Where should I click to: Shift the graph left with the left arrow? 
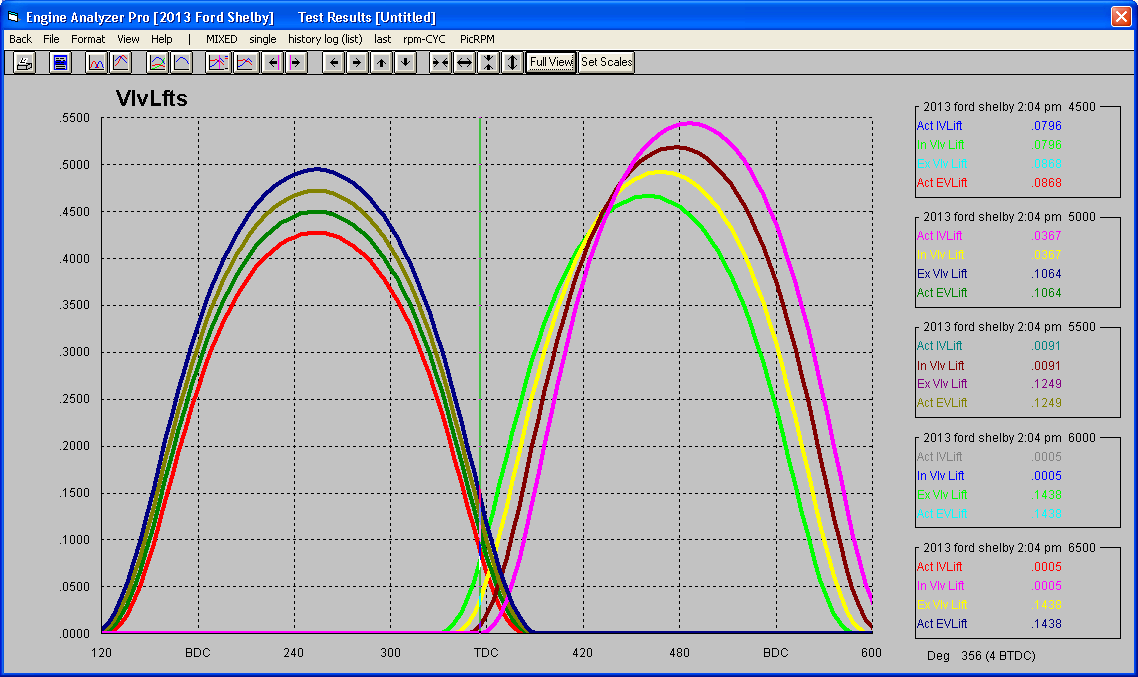[x=333, y=62]
